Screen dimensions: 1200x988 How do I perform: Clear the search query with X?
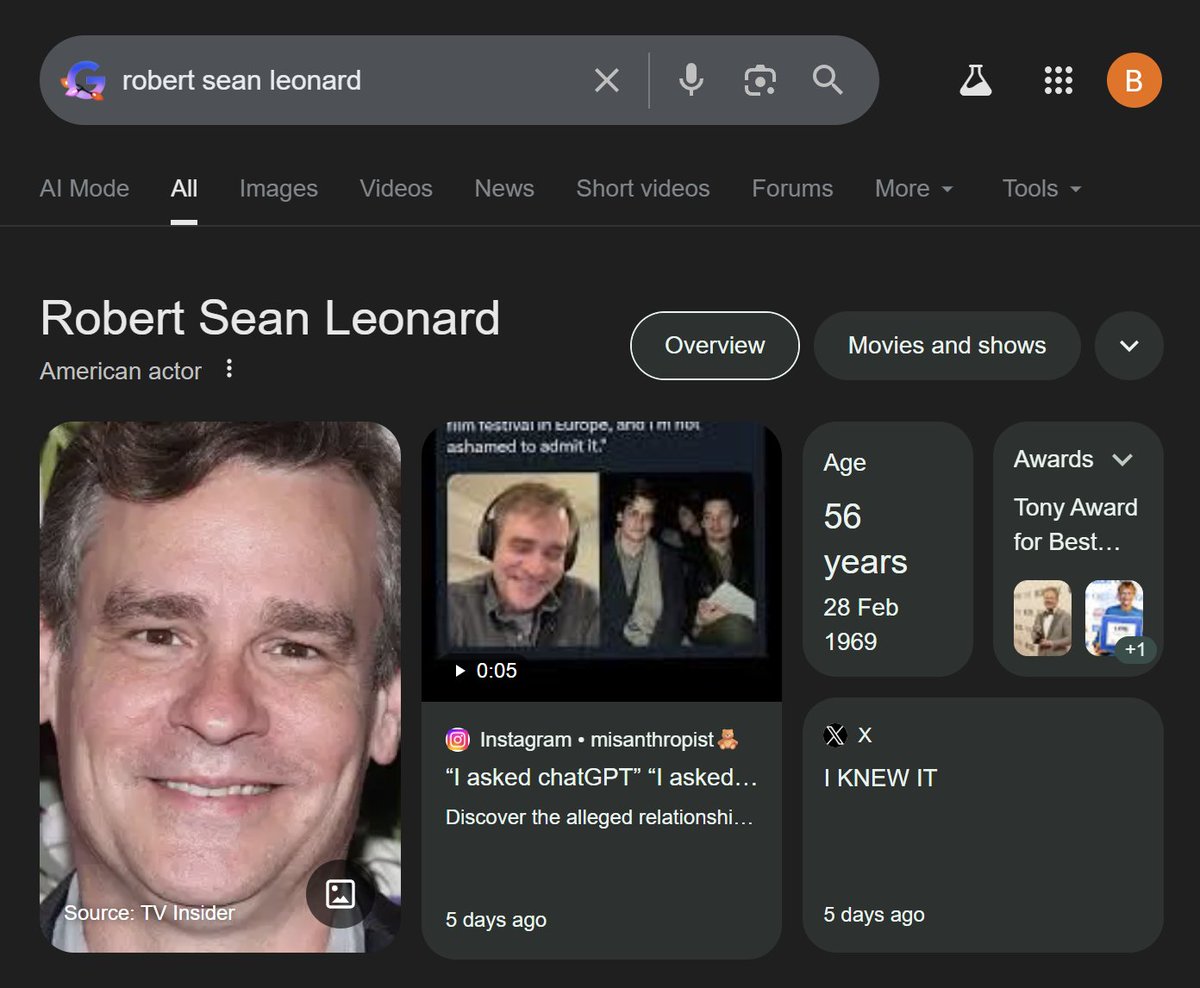coord(607,80)
